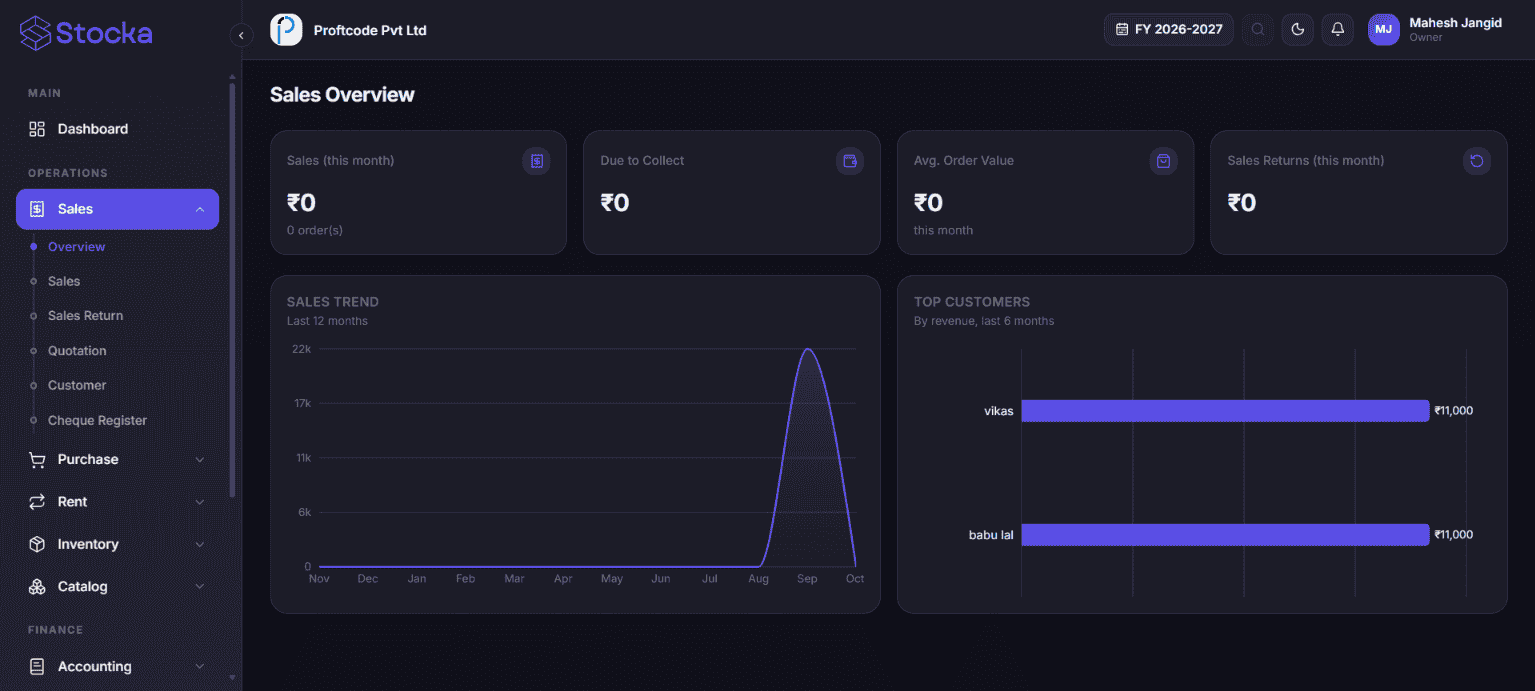Expand the Inventory menu chevron
1535x691 pixels.
[x=200, y=545]
